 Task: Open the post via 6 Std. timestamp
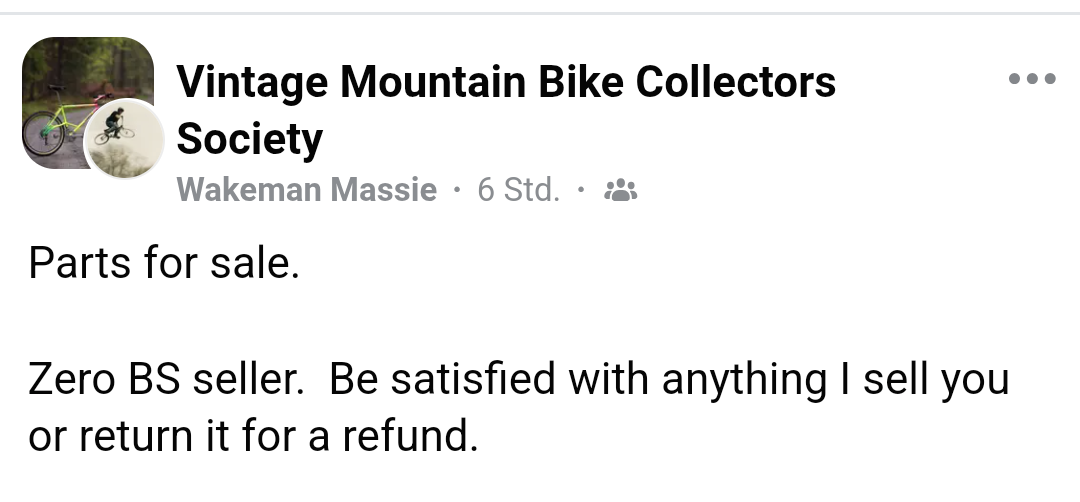[x=518, y=190]
